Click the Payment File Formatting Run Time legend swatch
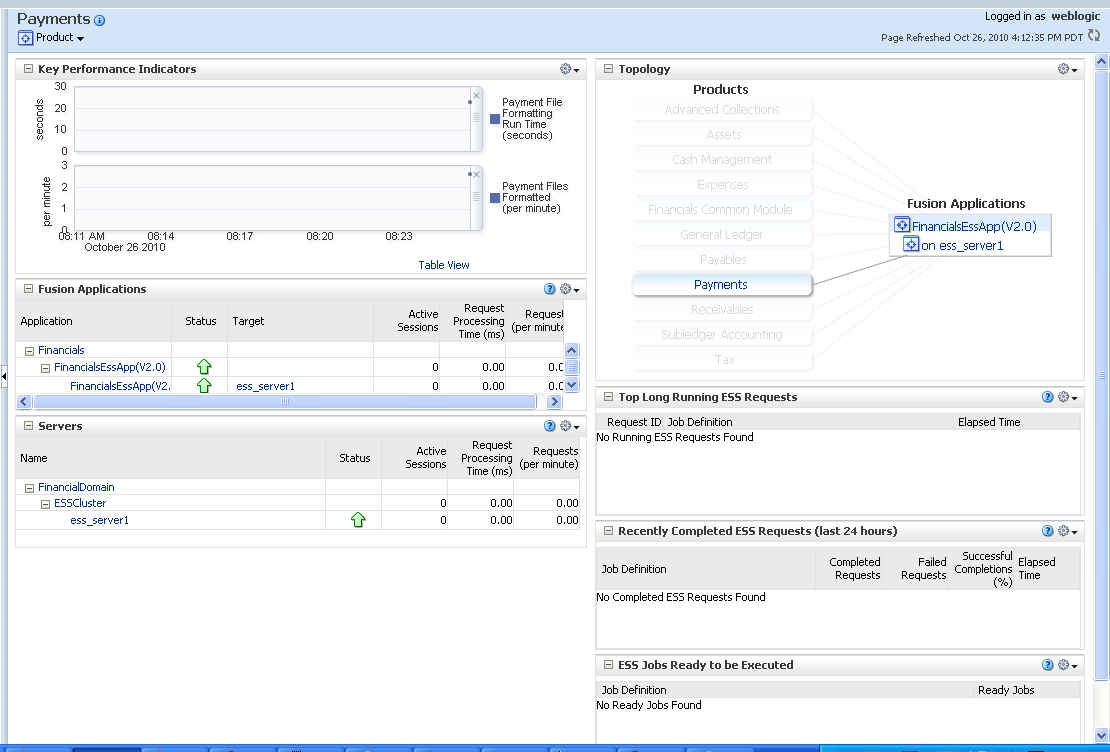 click(x=495, y=119)
